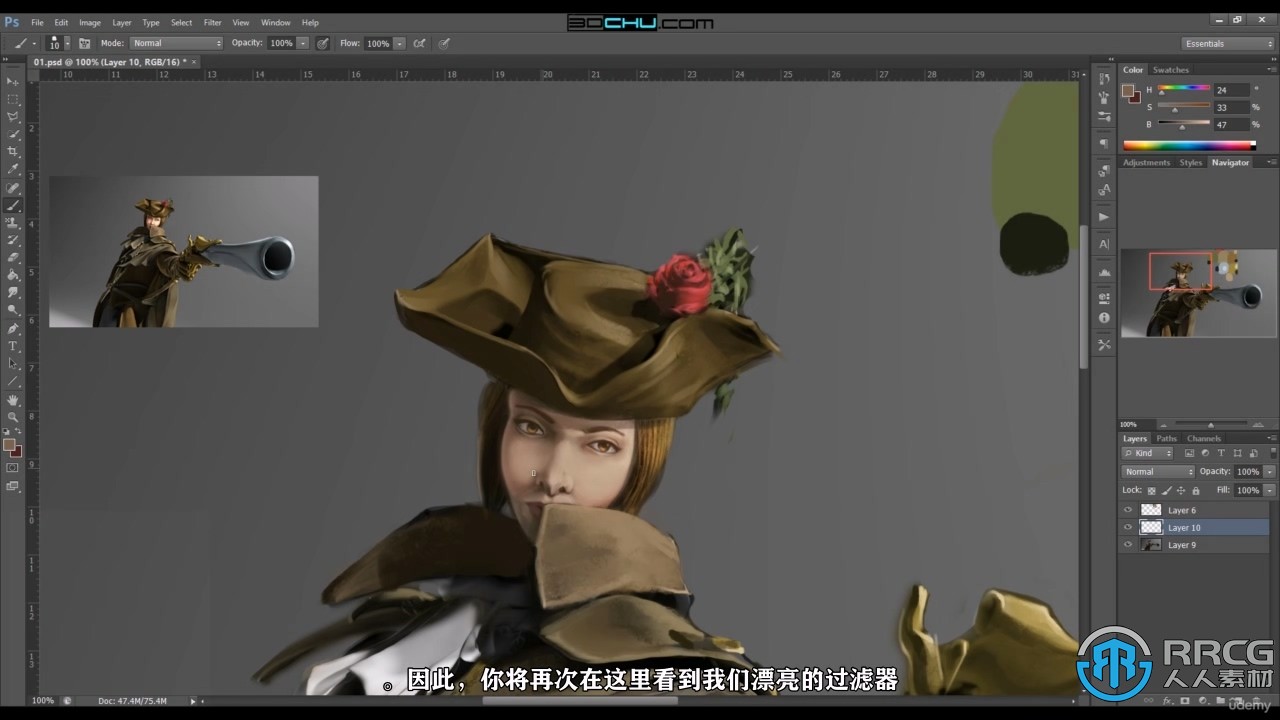Select the Quick Selection tool
The height and width of the screenshot is (720, 1280).
pyautogui.click(x=13, y=134)
